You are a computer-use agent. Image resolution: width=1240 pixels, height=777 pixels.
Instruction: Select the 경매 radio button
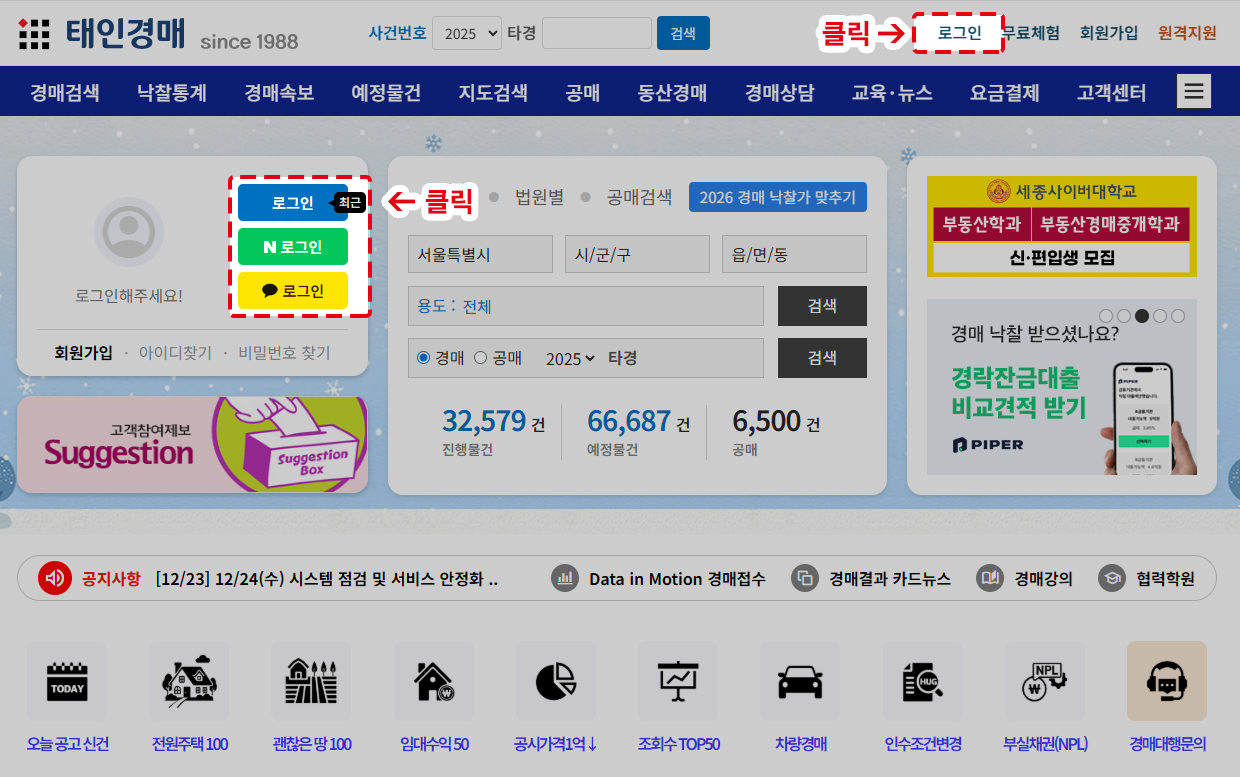tap(423, 358)
